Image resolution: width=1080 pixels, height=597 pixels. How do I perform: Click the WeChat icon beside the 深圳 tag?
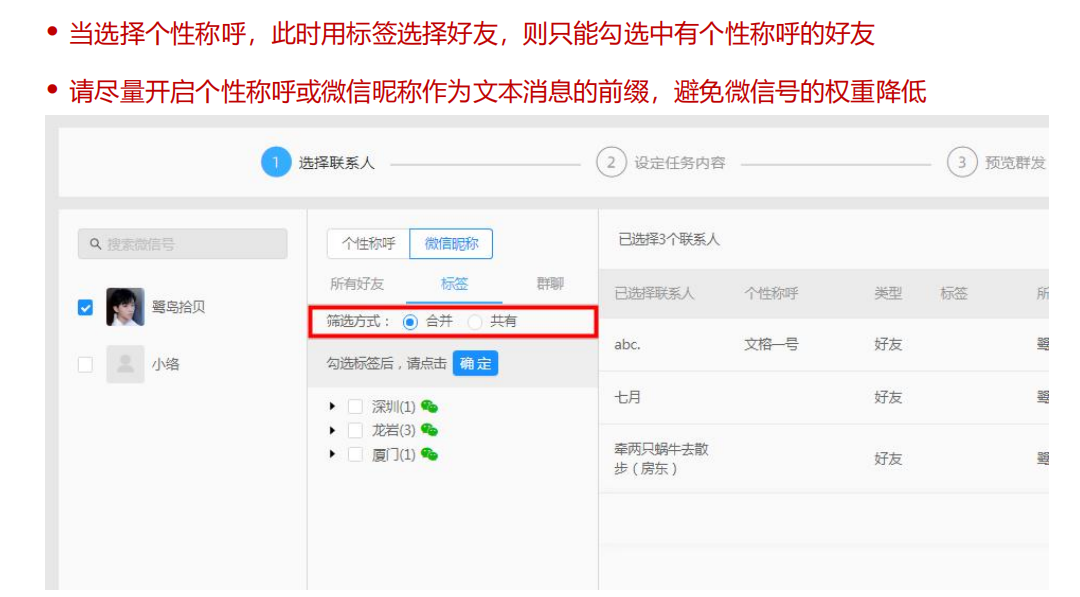[431, 406]
